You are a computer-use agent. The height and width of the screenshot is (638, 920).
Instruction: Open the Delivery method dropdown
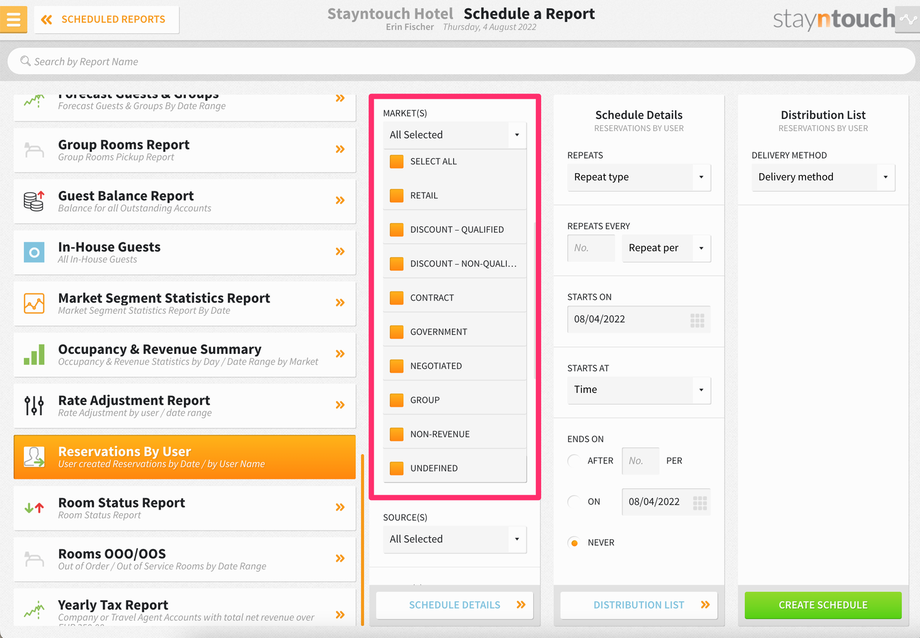coord(823,177)
